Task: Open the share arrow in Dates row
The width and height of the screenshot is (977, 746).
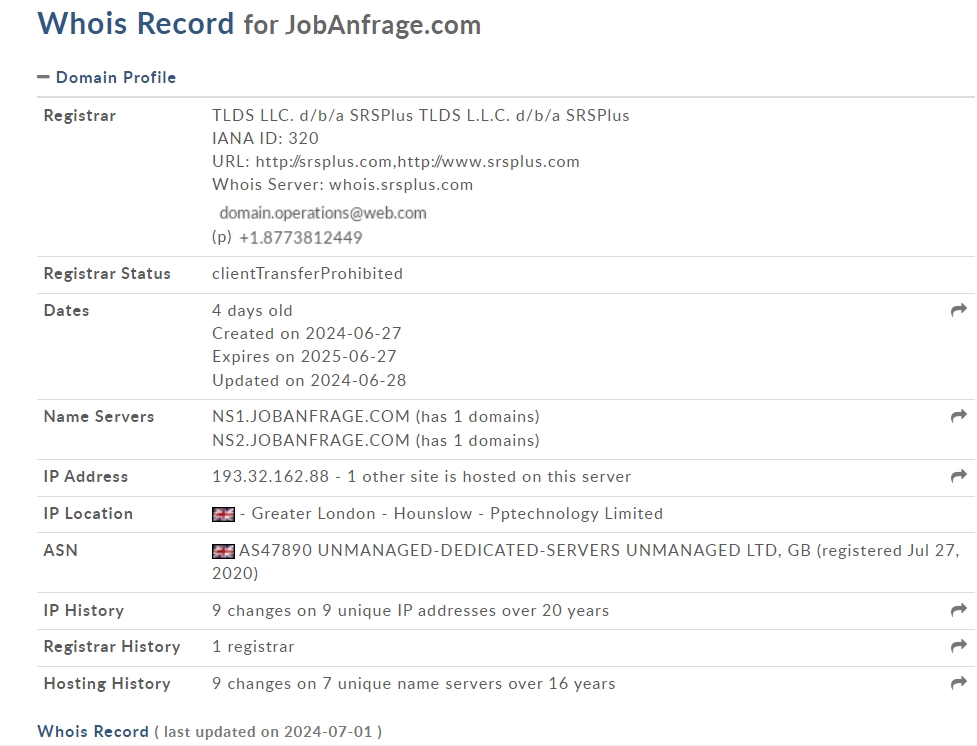Action: click(x=958, y=310)
